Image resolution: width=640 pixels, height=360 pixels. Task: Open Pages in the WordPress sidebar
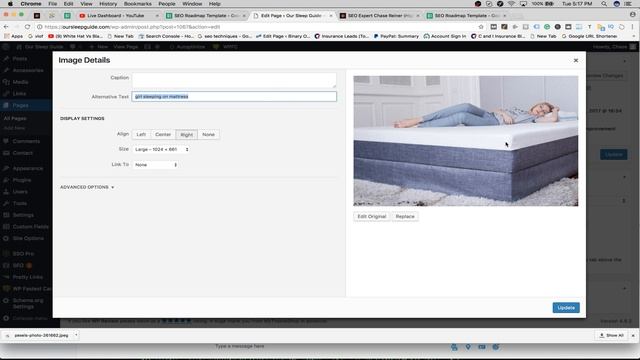pyautogui.click(x=20, y=105)
